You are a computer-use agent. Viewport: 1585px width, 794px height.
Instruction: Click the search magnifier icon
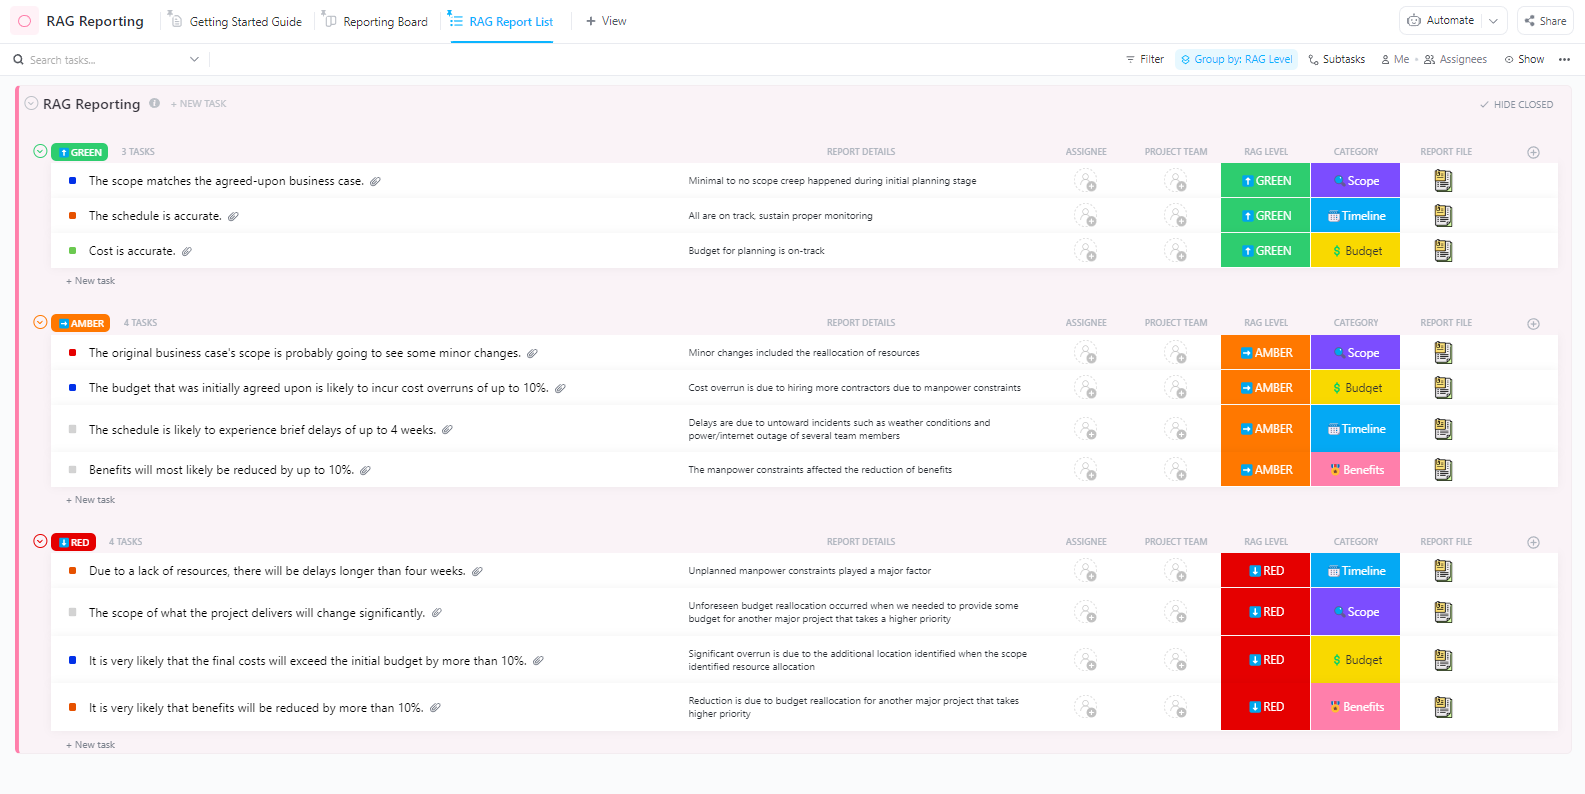(18, 60)
